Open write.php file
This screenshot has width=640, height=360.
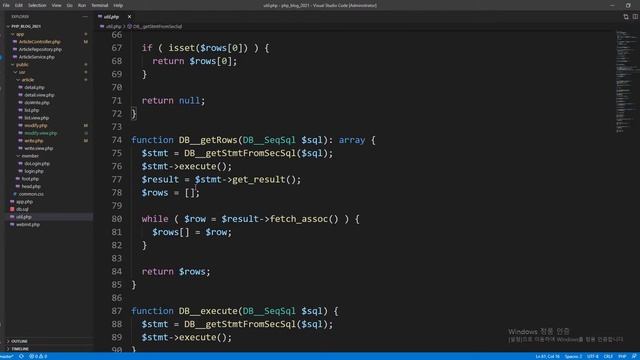(x=33, y=141)
